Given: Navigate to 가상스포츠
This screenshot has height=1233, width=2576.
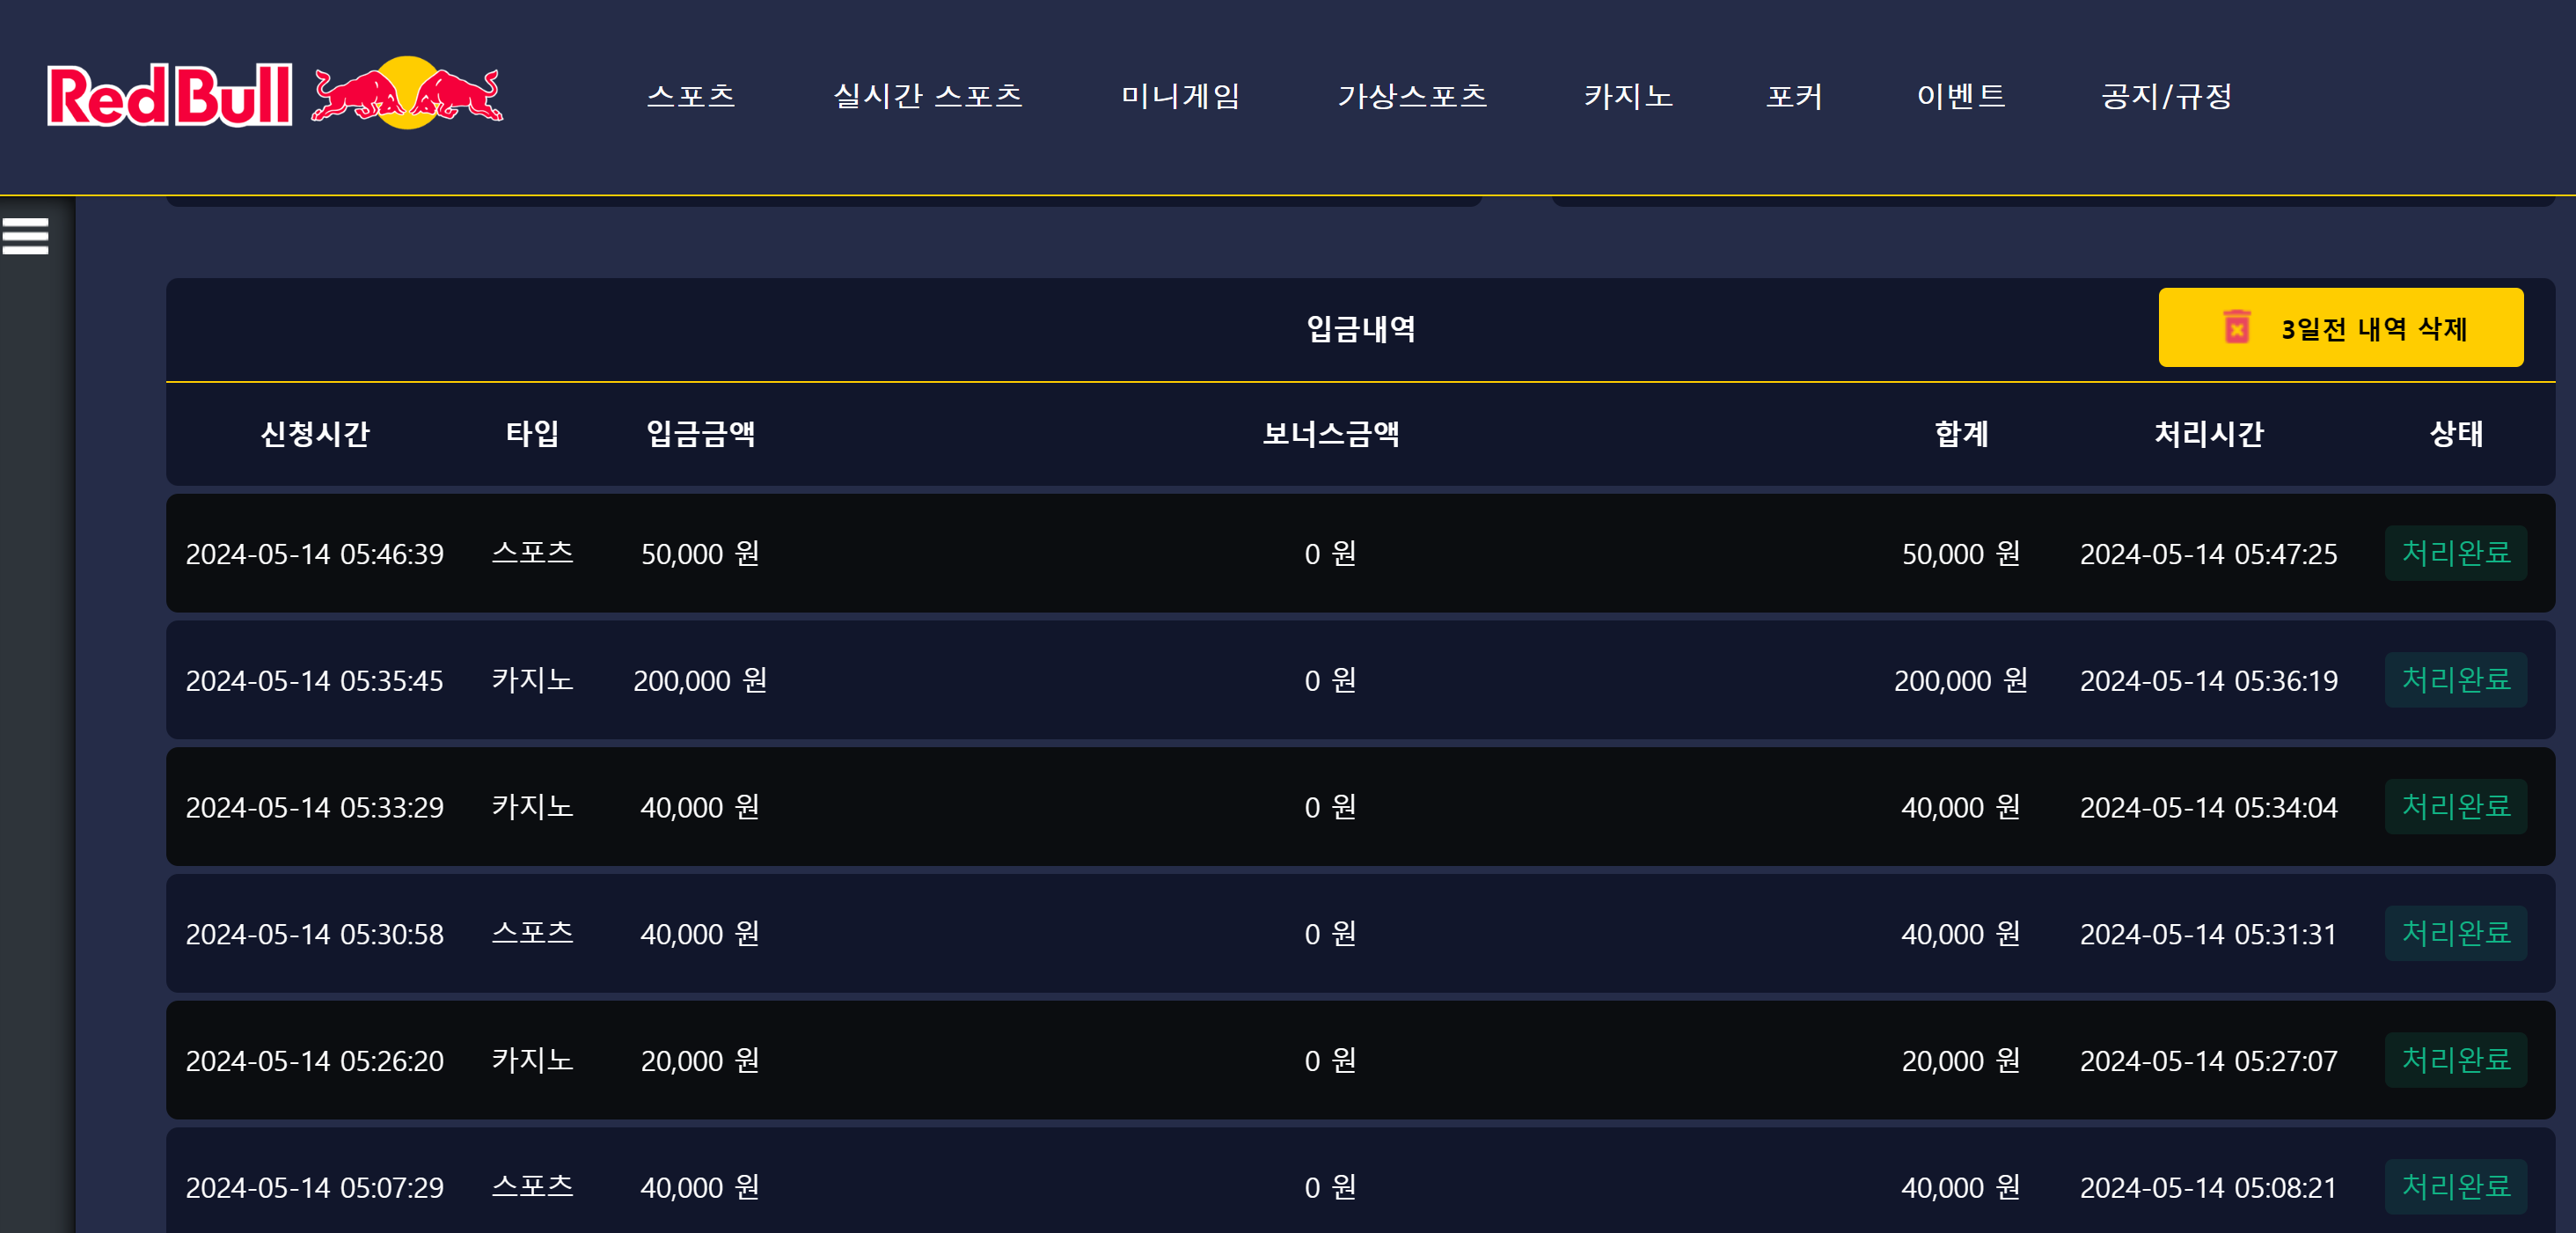Looking at the screenshot, I should [1412, 96].
